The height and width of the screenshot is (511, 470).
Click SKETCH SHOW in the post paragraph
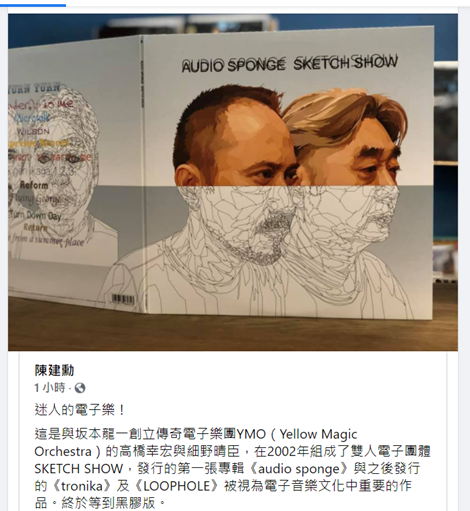click(x=79, y=469)
